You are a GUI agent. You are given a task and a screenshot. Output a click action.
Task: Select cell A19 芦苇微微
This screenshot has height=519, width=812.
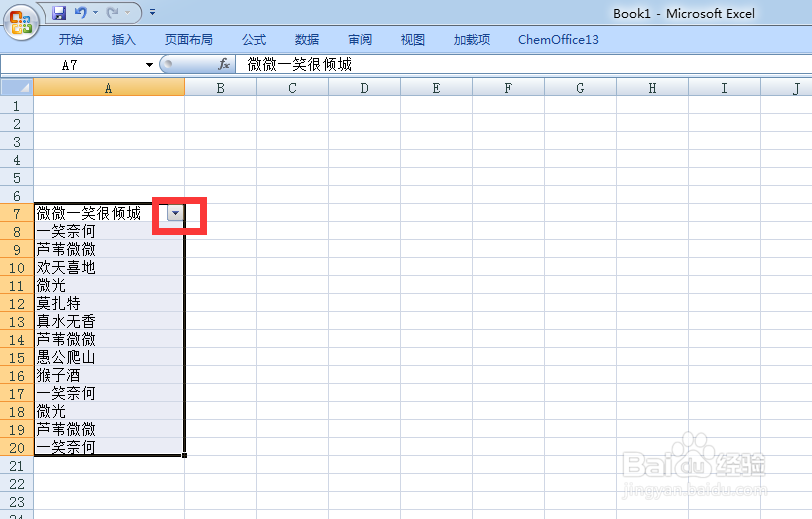click(x=109, y=429)
